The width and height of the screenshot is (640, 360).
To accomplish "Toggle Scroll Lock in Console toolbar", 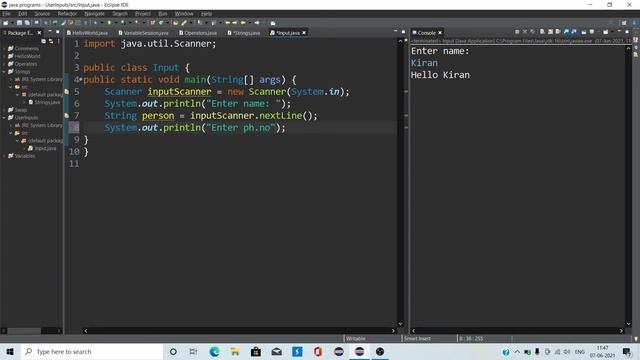I will point(550,32).
